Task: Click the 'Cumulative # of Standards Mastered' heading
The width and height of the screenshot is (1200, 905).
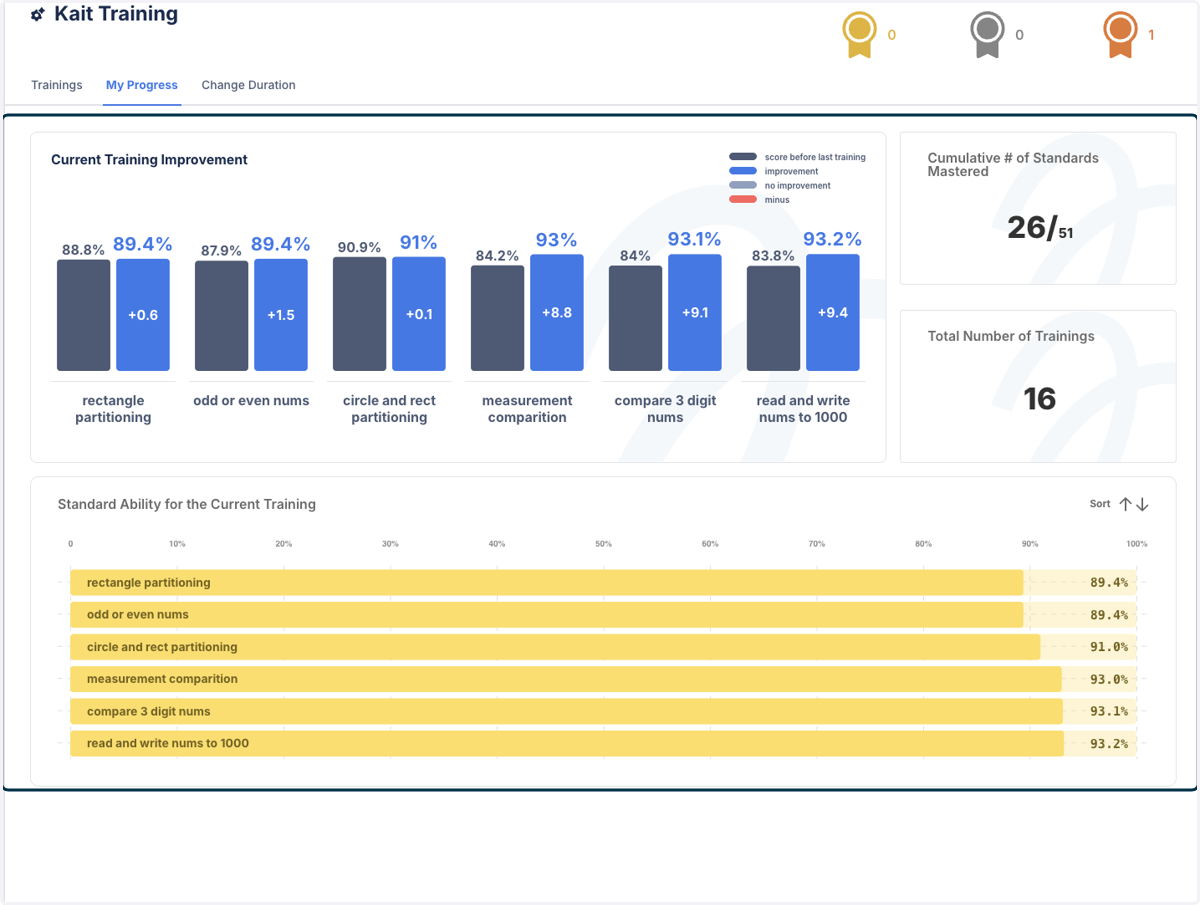Action: click(1013, 165)
